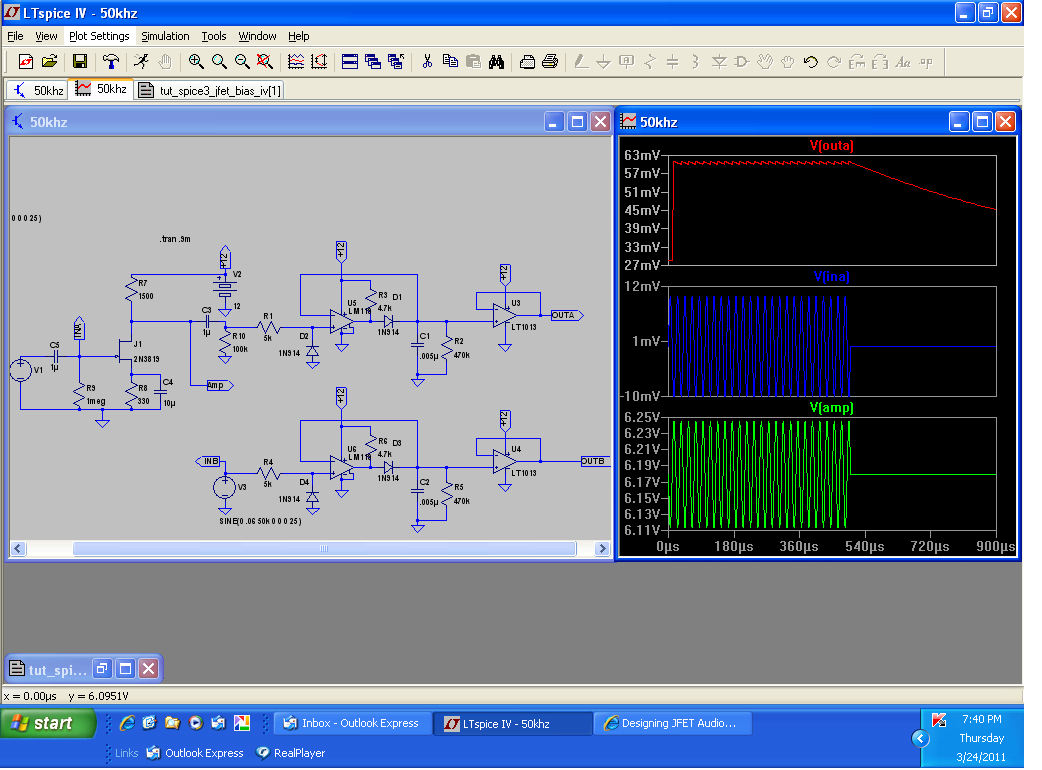Click the greyed Resistor component icon
Screen dimensions: 1042x770
coord(650,62)
